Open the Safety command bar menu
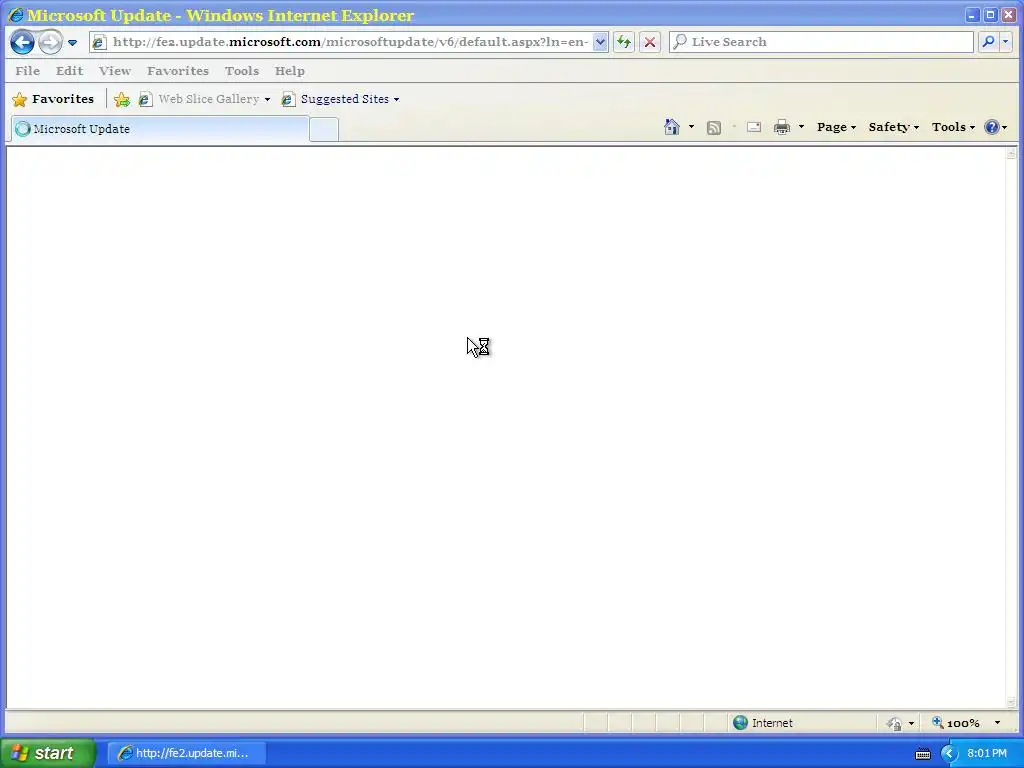Screen dimensions: 1024x768 click(893, 127)
